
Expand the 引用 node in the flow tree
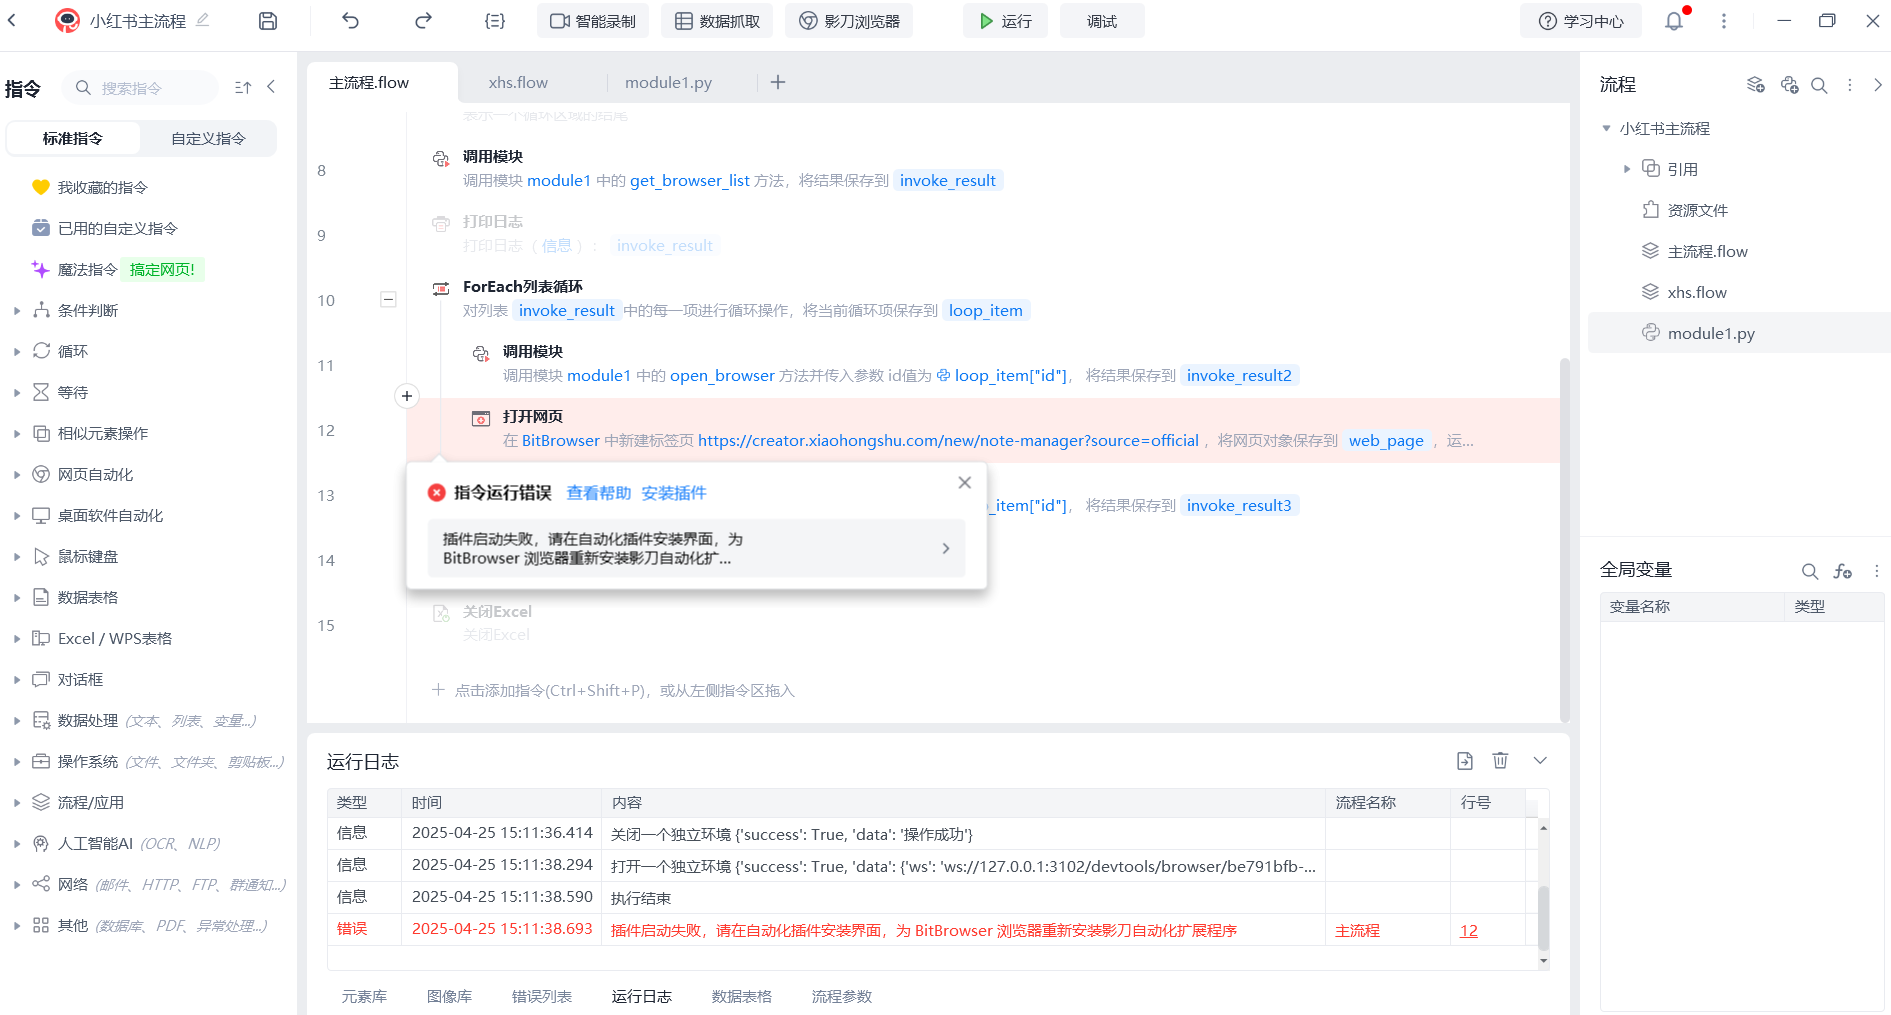click(x=1627, y=169)
